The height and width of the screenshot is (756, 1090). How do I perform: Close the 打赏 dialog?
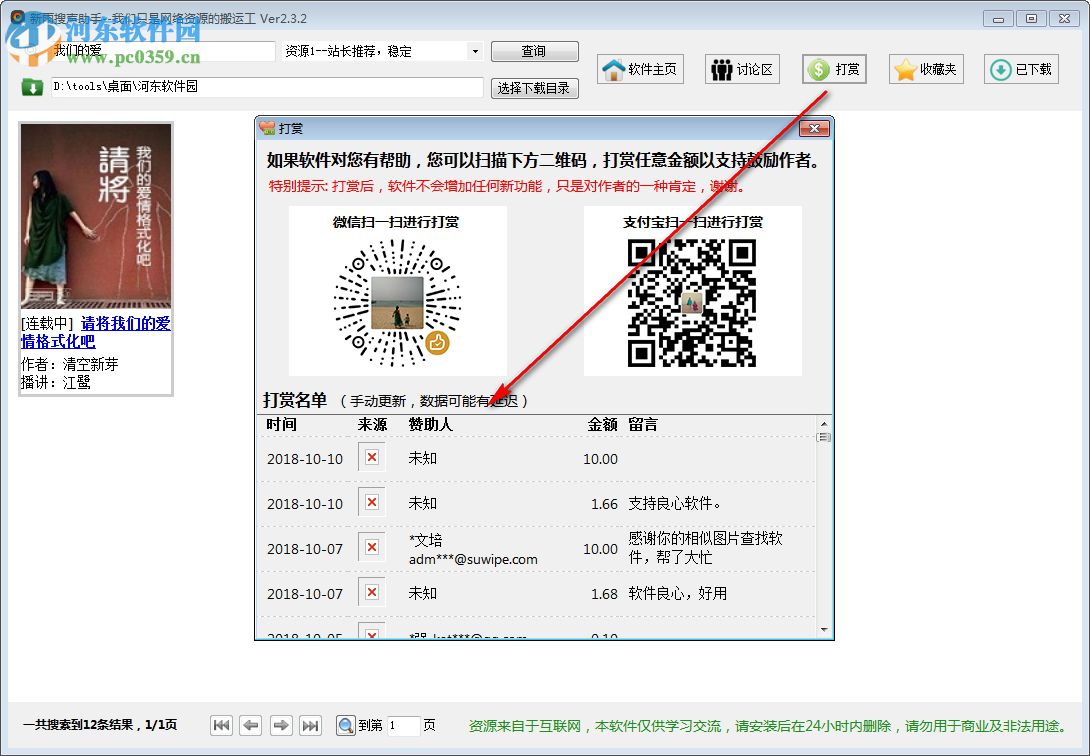[814, 129]
